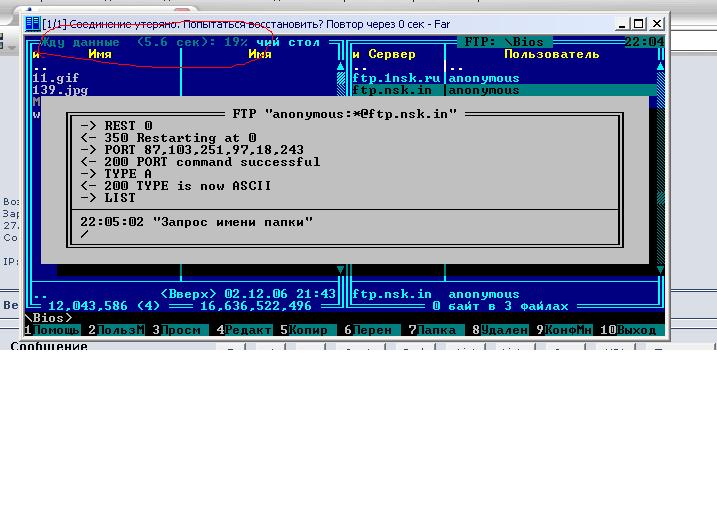Image resolution: width=717 pixels, height=512 pixels.
Task: Click the Сервер column header
Action: [392, 54]
